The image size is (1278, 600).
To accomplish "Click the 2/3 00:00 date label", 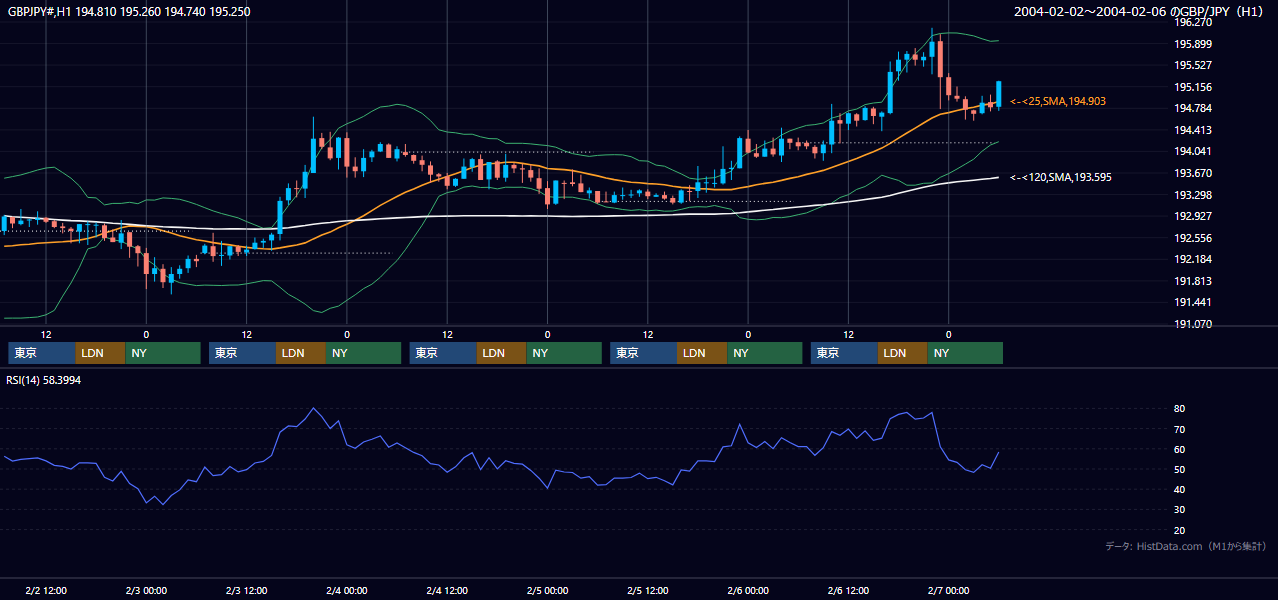I will [146, 590].
